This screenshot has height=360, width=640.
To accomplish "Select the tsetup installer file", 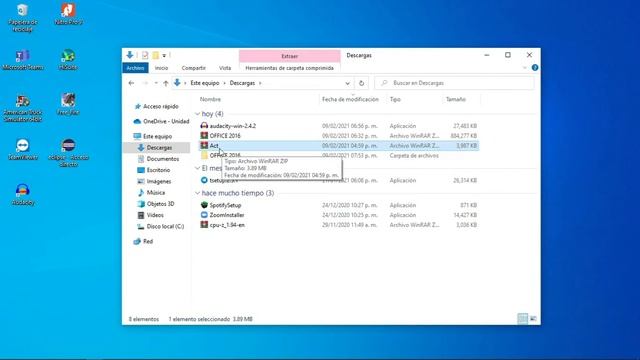I will [x=338, y=180].
